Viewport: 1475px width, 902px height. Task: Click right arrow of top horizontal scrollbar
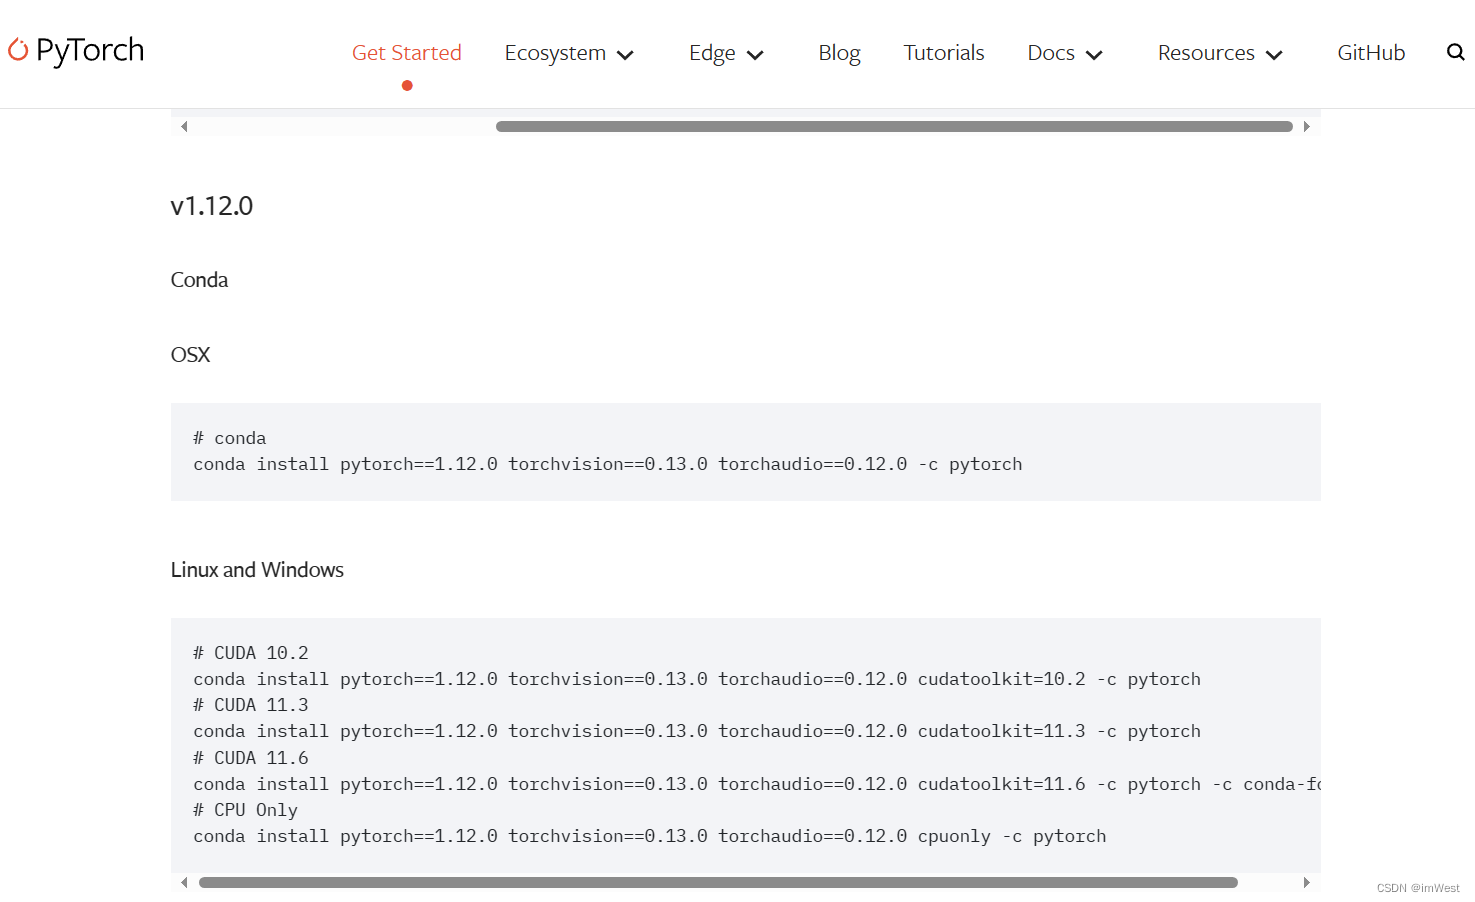[x=1306, y=126]
